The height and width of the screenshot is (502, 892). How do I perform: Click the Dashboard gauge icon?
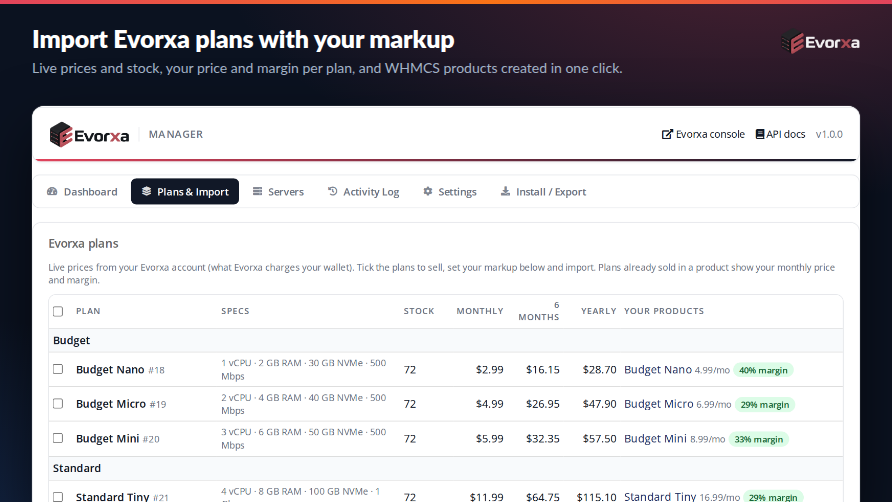click(52, 191)
